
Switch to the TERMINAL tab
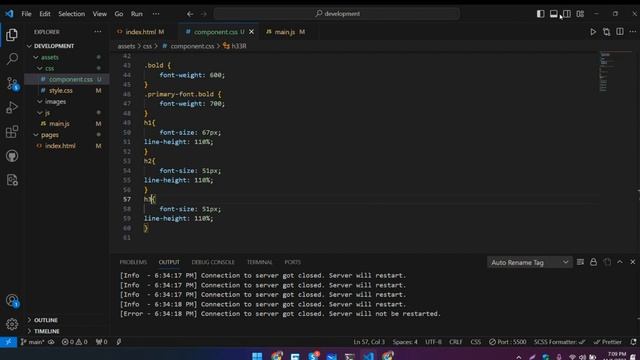(x=260, y=262)
